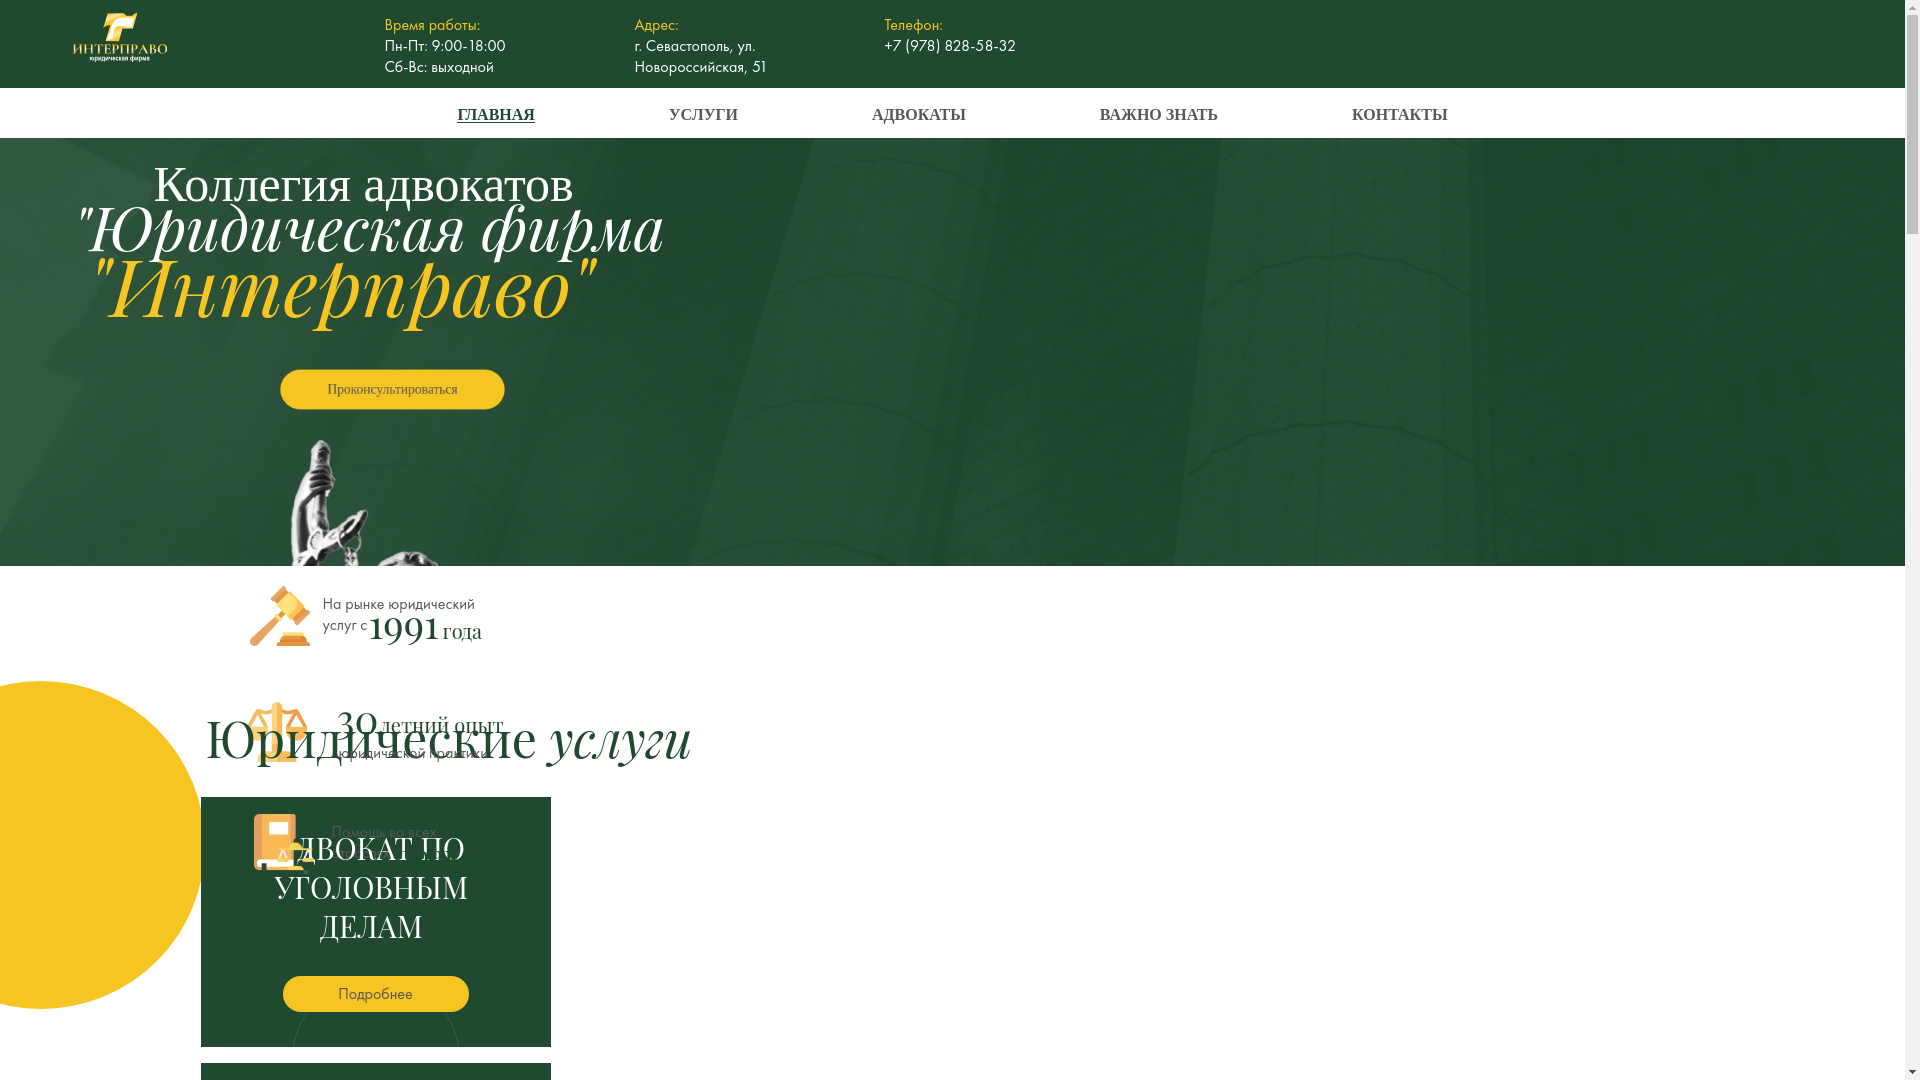Click the address text Новороссийская, 51

click(x=700, y=67)
